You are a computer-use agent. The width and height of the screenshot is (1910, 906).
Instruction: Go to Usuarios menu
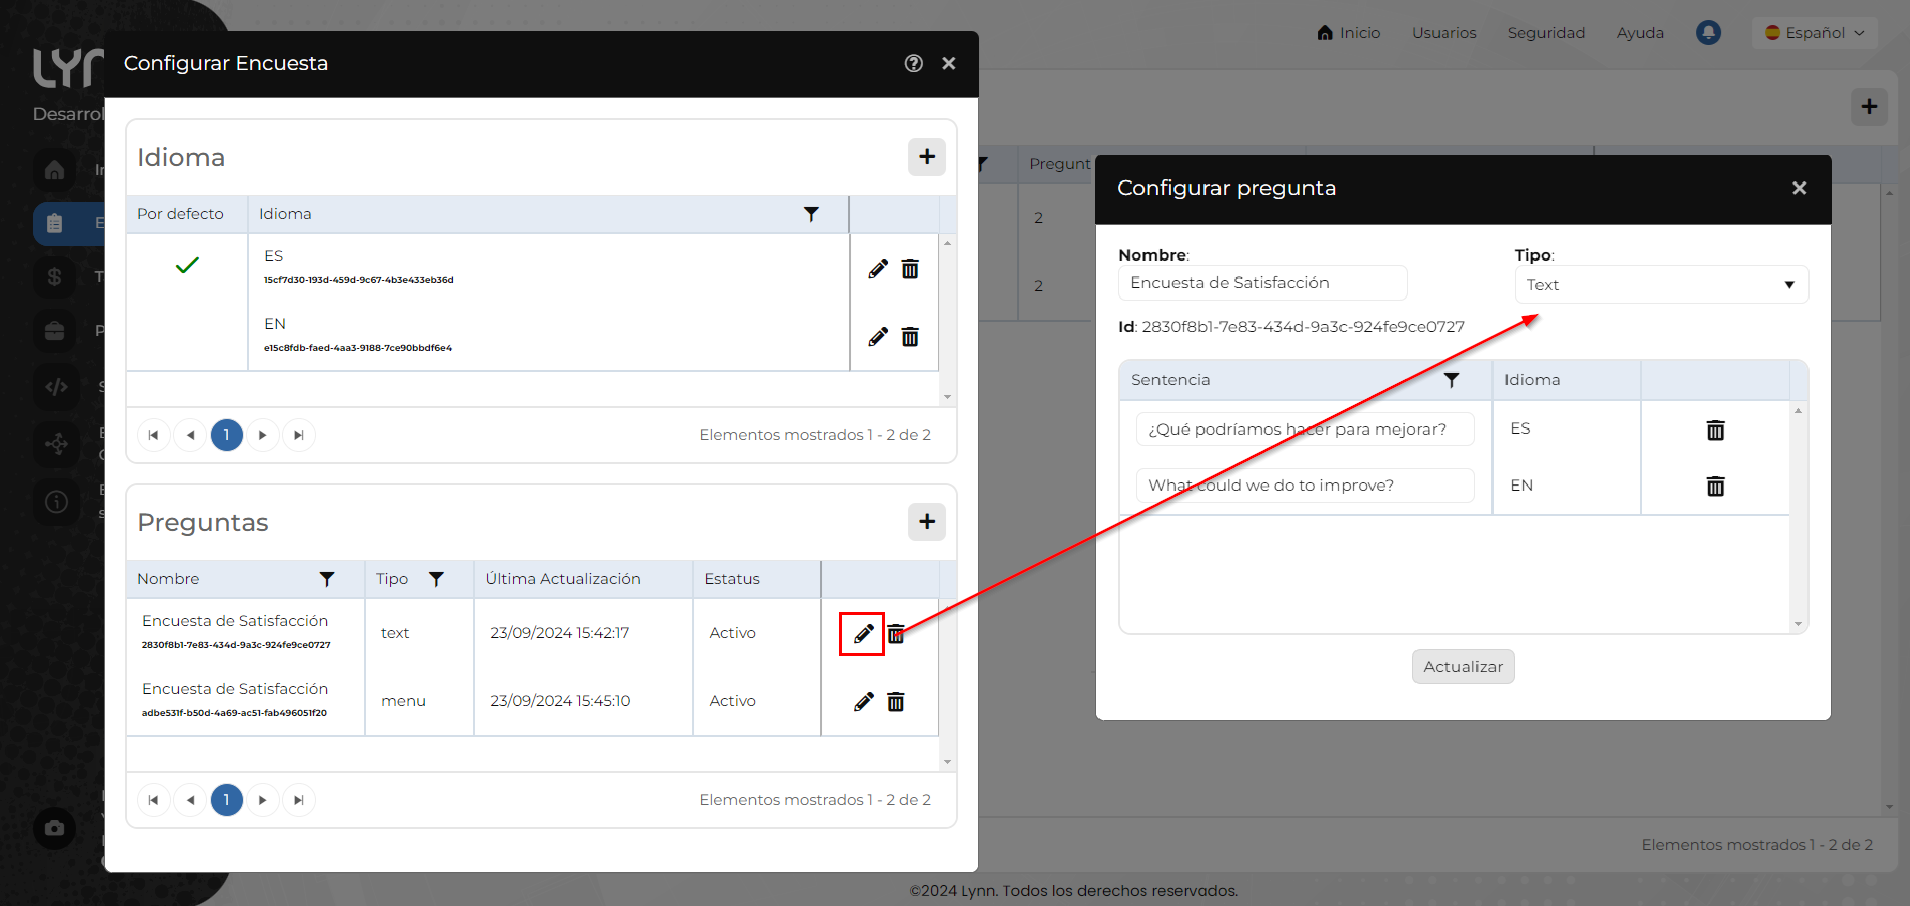point(1443,33)
